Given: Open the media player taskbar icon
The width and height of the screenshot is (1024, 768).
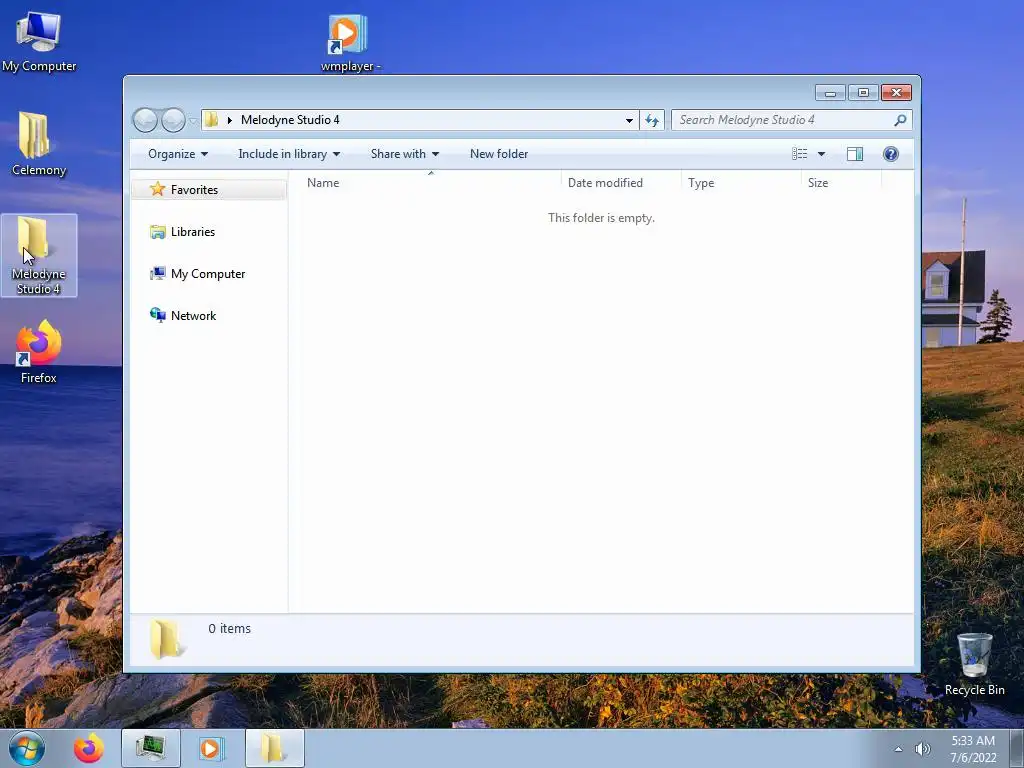Looking at the screenshot, I should [x=210, y=748].
